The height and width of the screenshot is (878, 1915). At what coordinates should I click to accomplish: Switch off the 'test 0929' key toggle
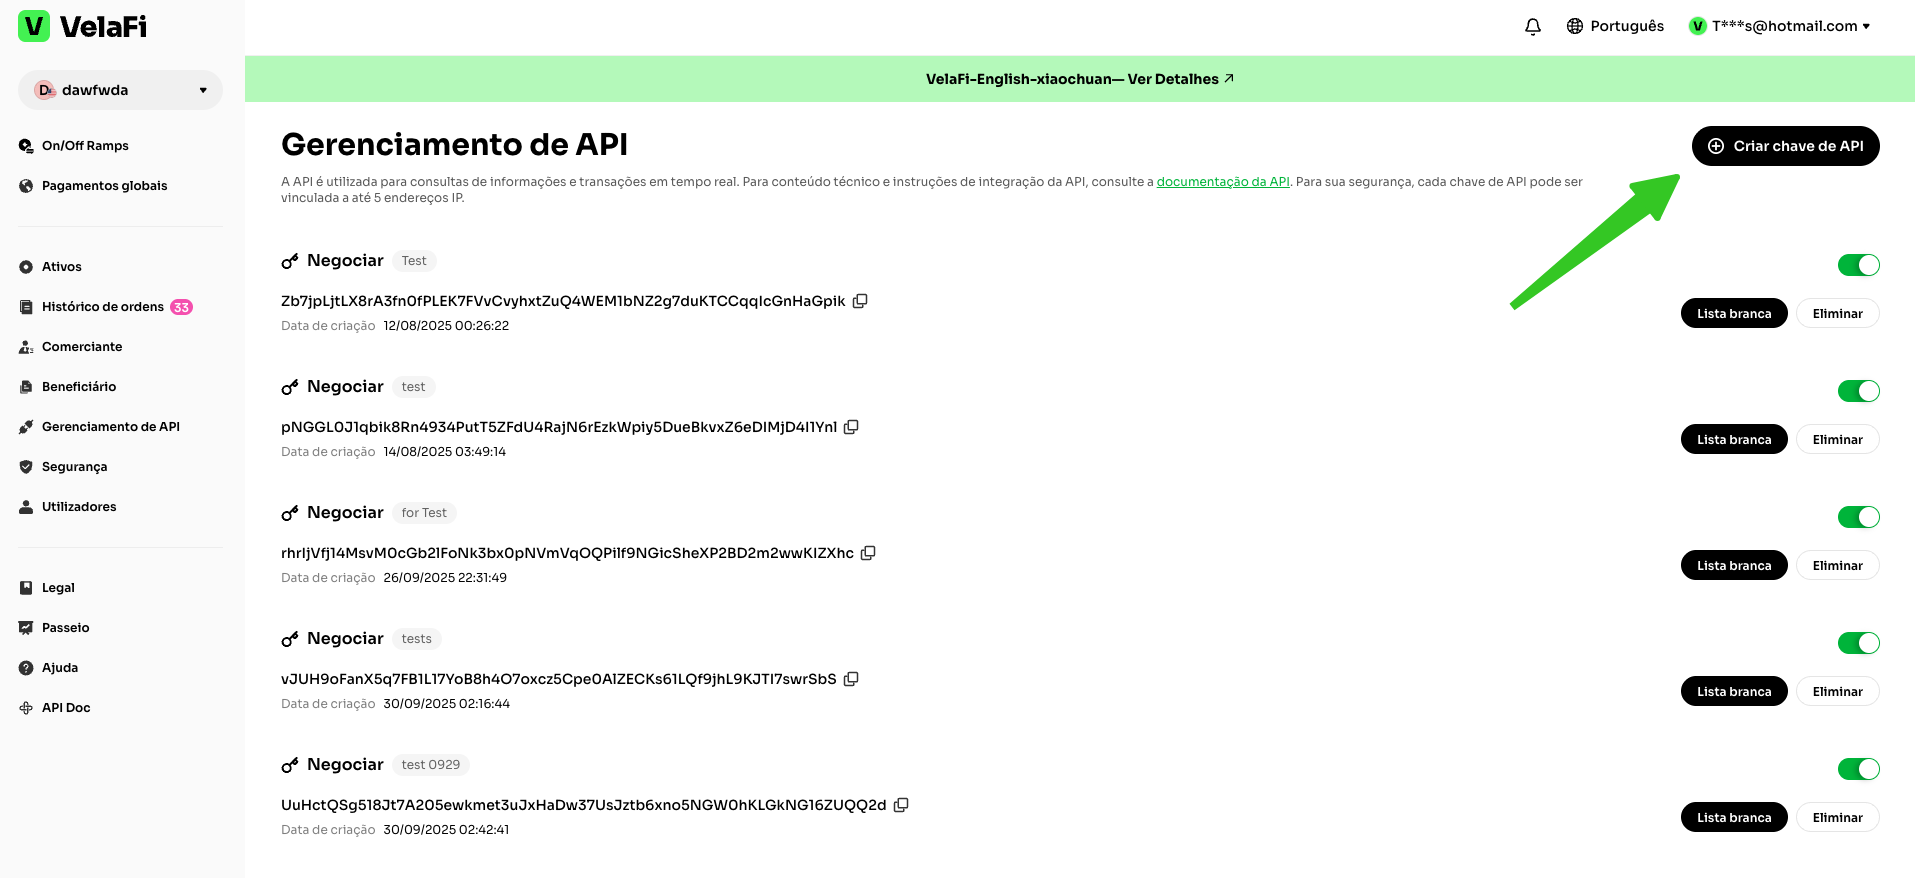pos(1858,769)
